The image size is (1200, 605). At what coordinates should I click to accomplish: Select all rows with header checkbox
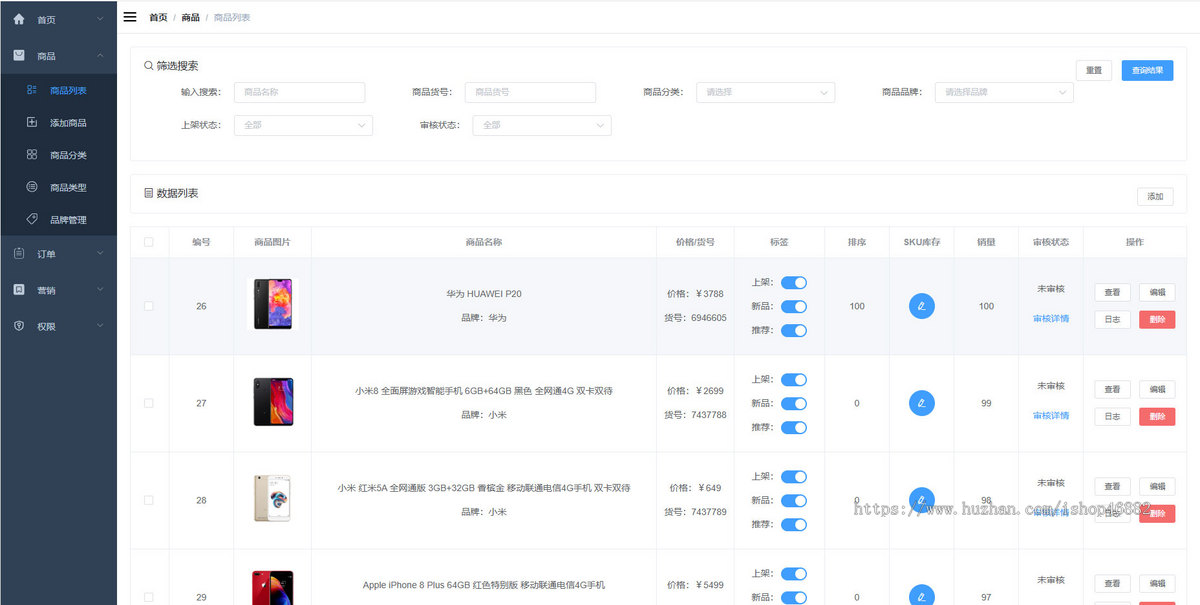pos(149,242)
